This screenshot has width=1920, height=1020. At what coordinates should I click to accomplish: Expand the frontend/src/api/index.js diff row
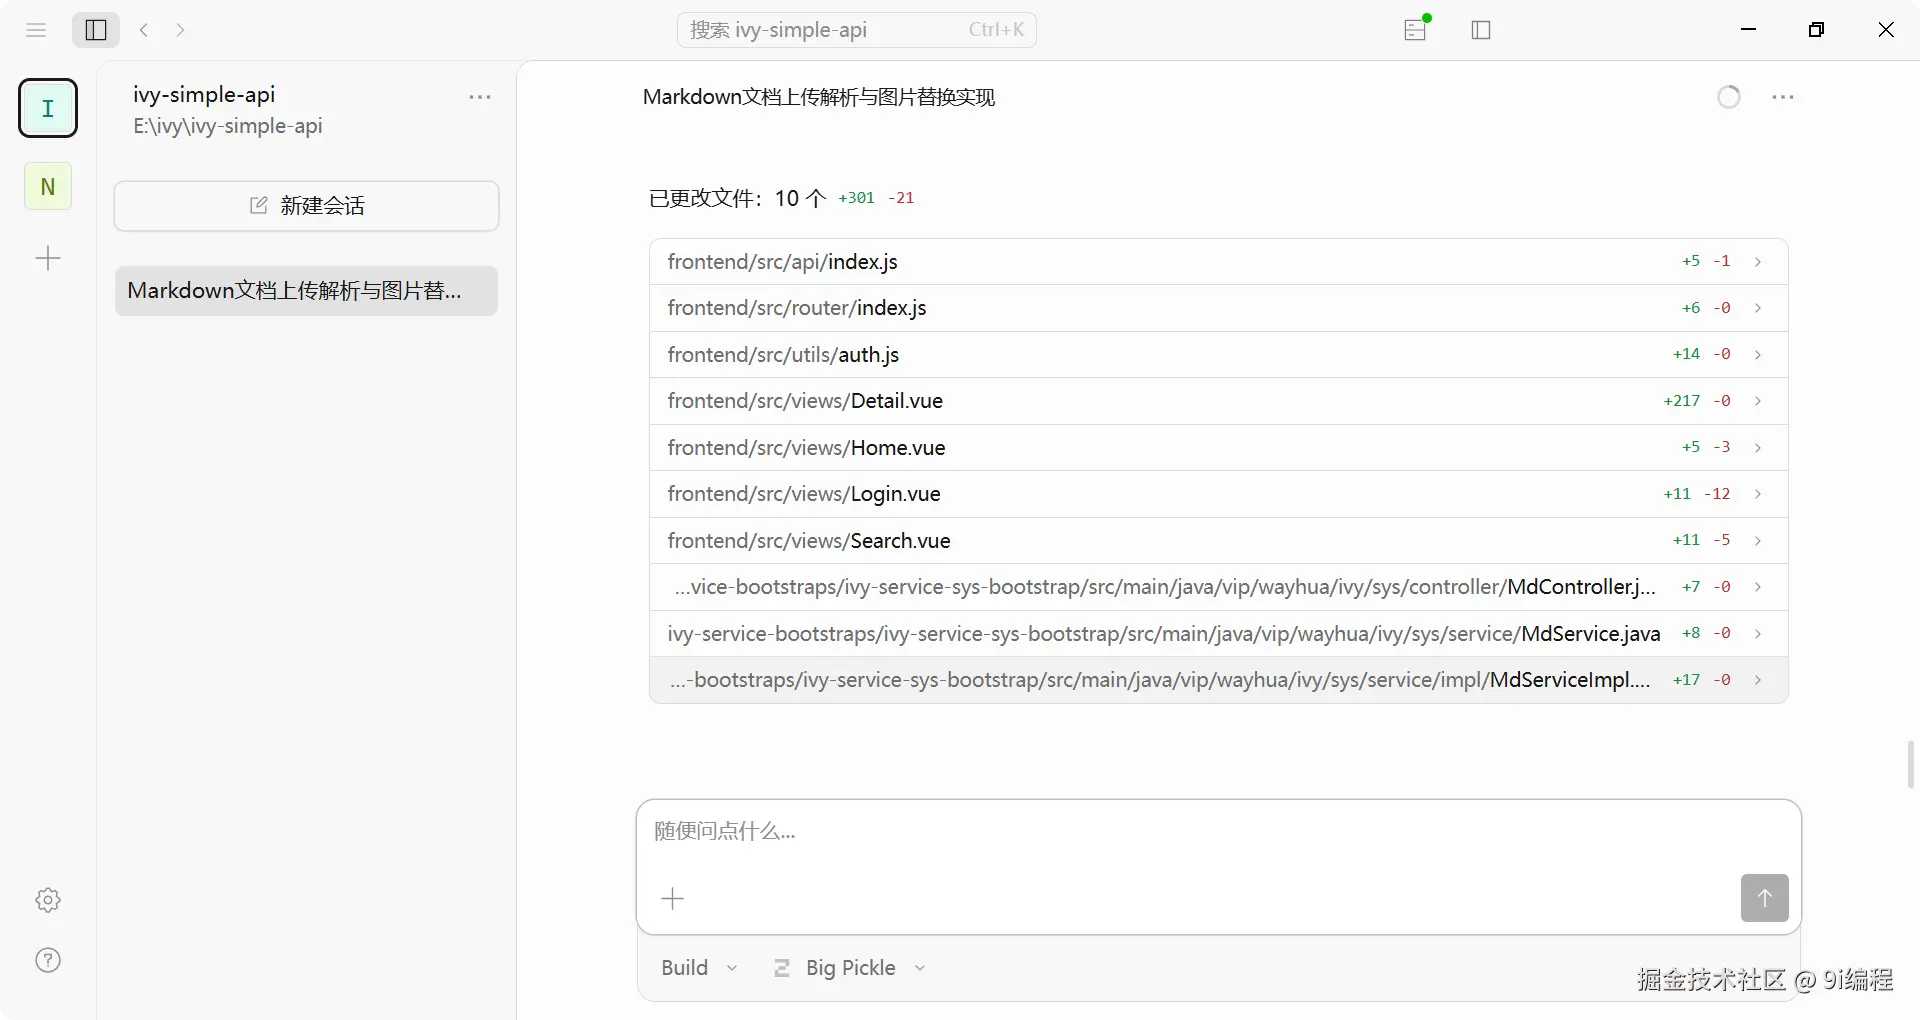pyautogui.click(x=1218, y=262)
